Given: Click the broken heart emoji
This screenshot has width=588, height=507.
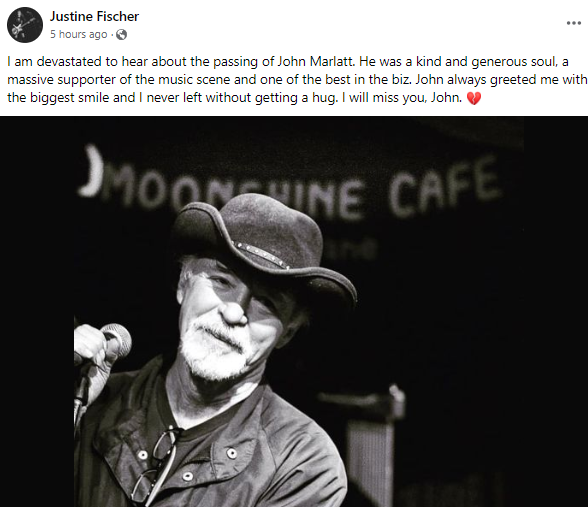Looking at the screenshot, I should pyautogui.click(x=474, y=99).
